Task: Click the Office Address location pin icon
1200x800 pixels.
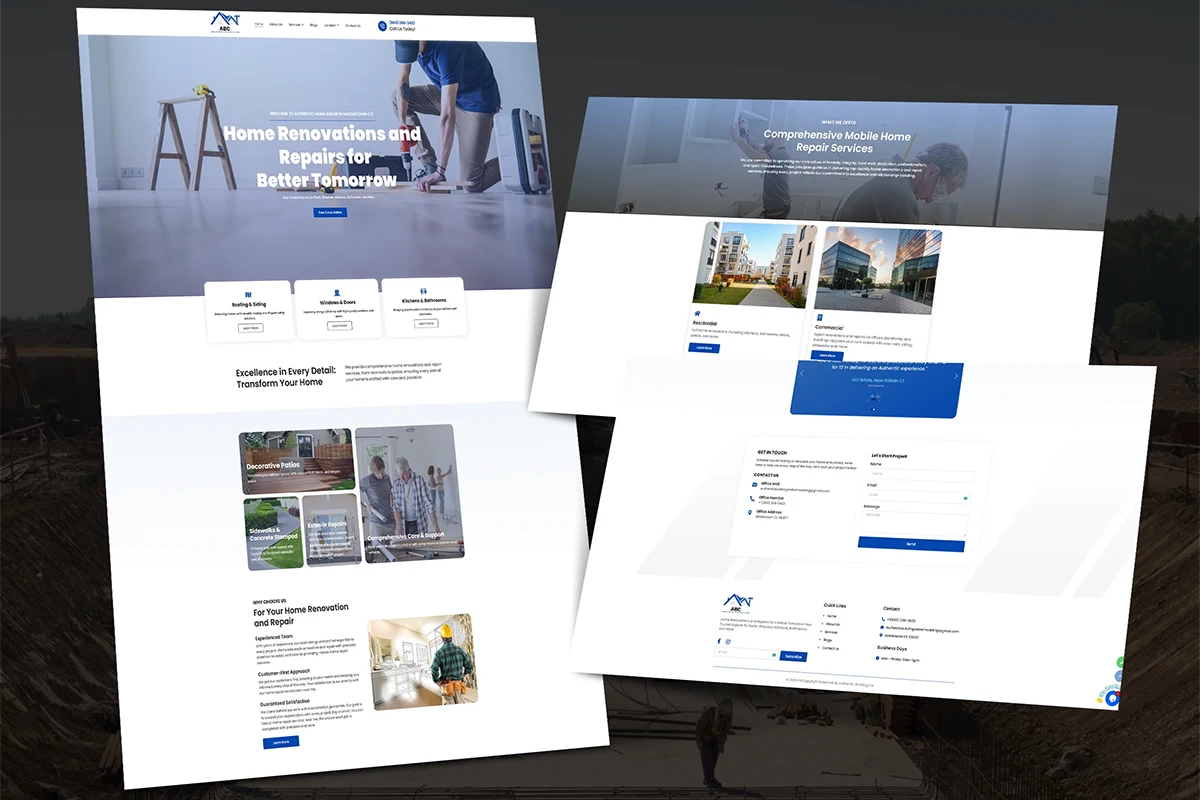Action: point(750,513)
